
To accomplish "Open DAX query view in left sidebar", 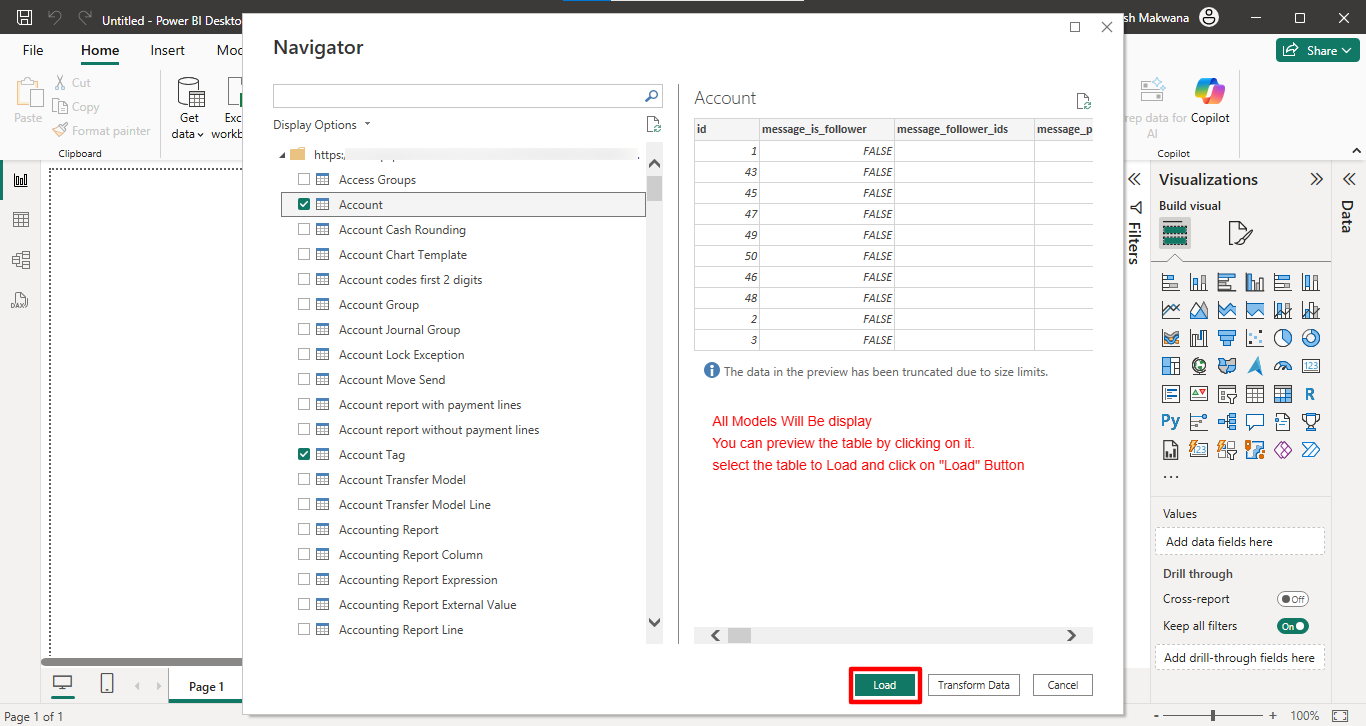I will pyautogui.click(x=20, y=300).
